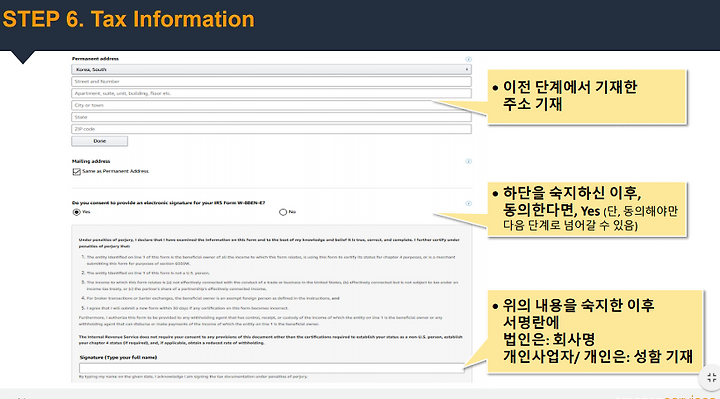This screenshot has width=720, height=399.
Task: Toggle Same as Permanent Address checkbox
Action: click(x=77, y=171)
